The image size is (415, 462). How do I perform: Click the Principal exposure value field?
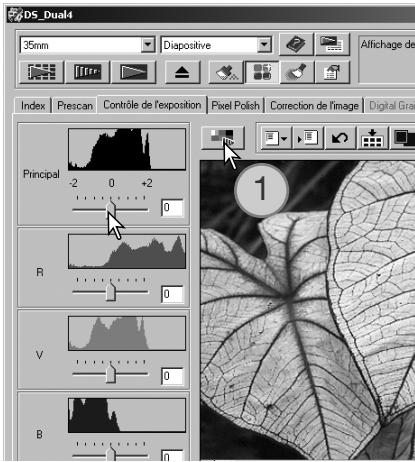(172, 208)
